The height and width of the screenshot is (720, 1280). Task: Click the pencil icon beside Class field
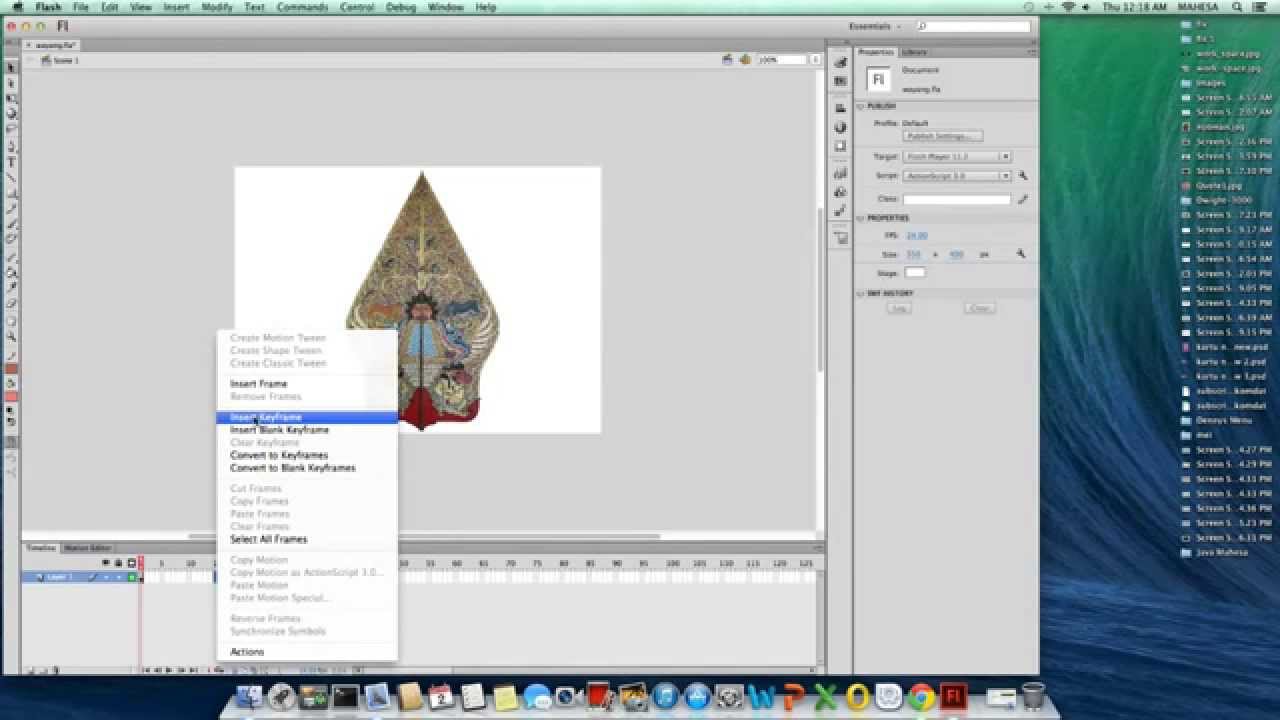[x=1022, y=199]
